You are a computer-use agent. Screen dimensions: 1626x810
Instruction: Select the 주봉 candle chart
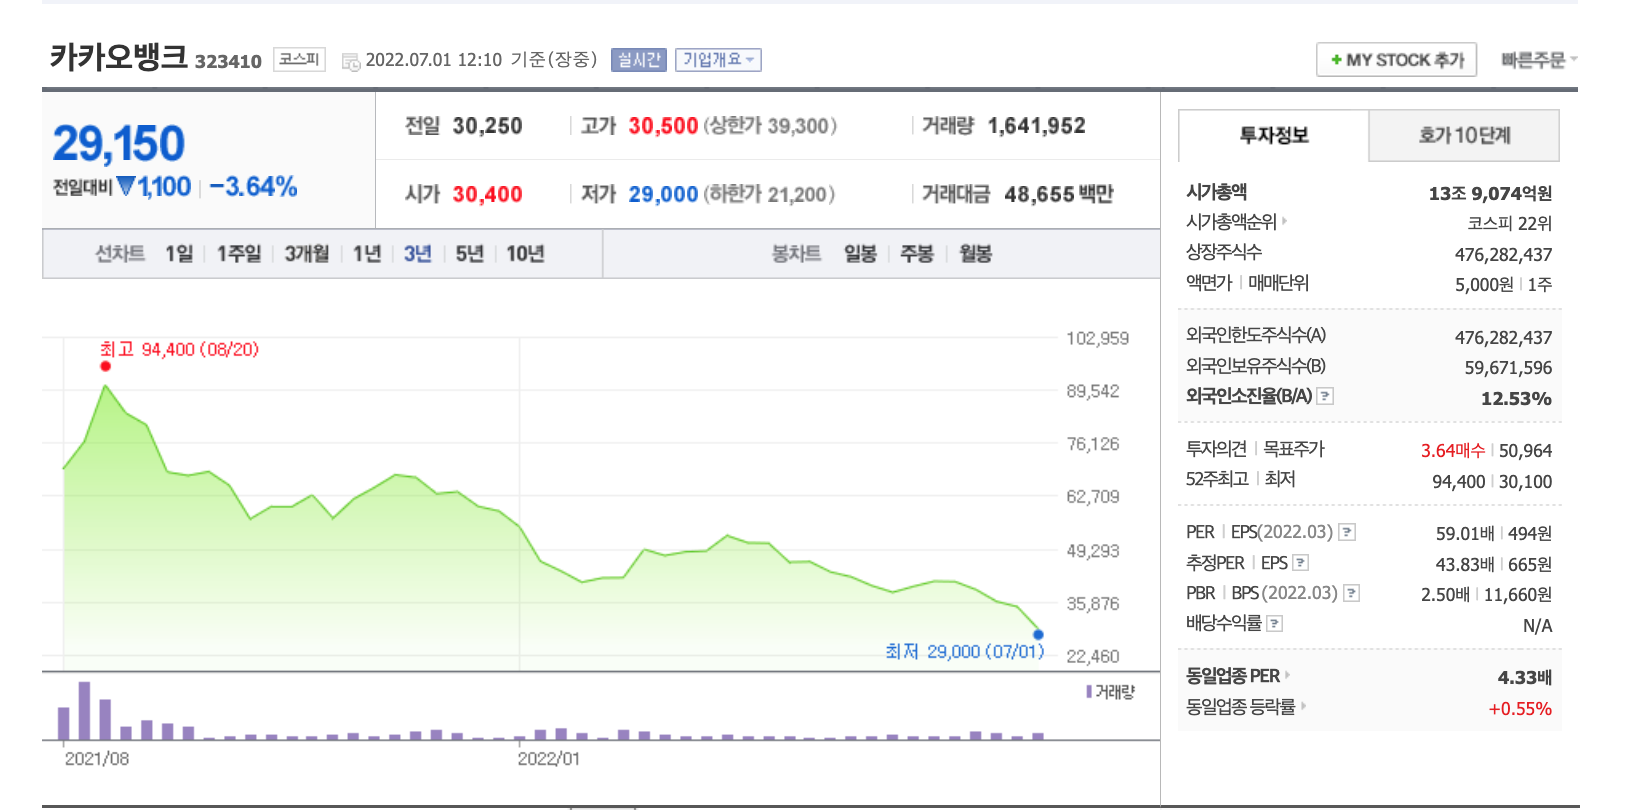point(917,254)
